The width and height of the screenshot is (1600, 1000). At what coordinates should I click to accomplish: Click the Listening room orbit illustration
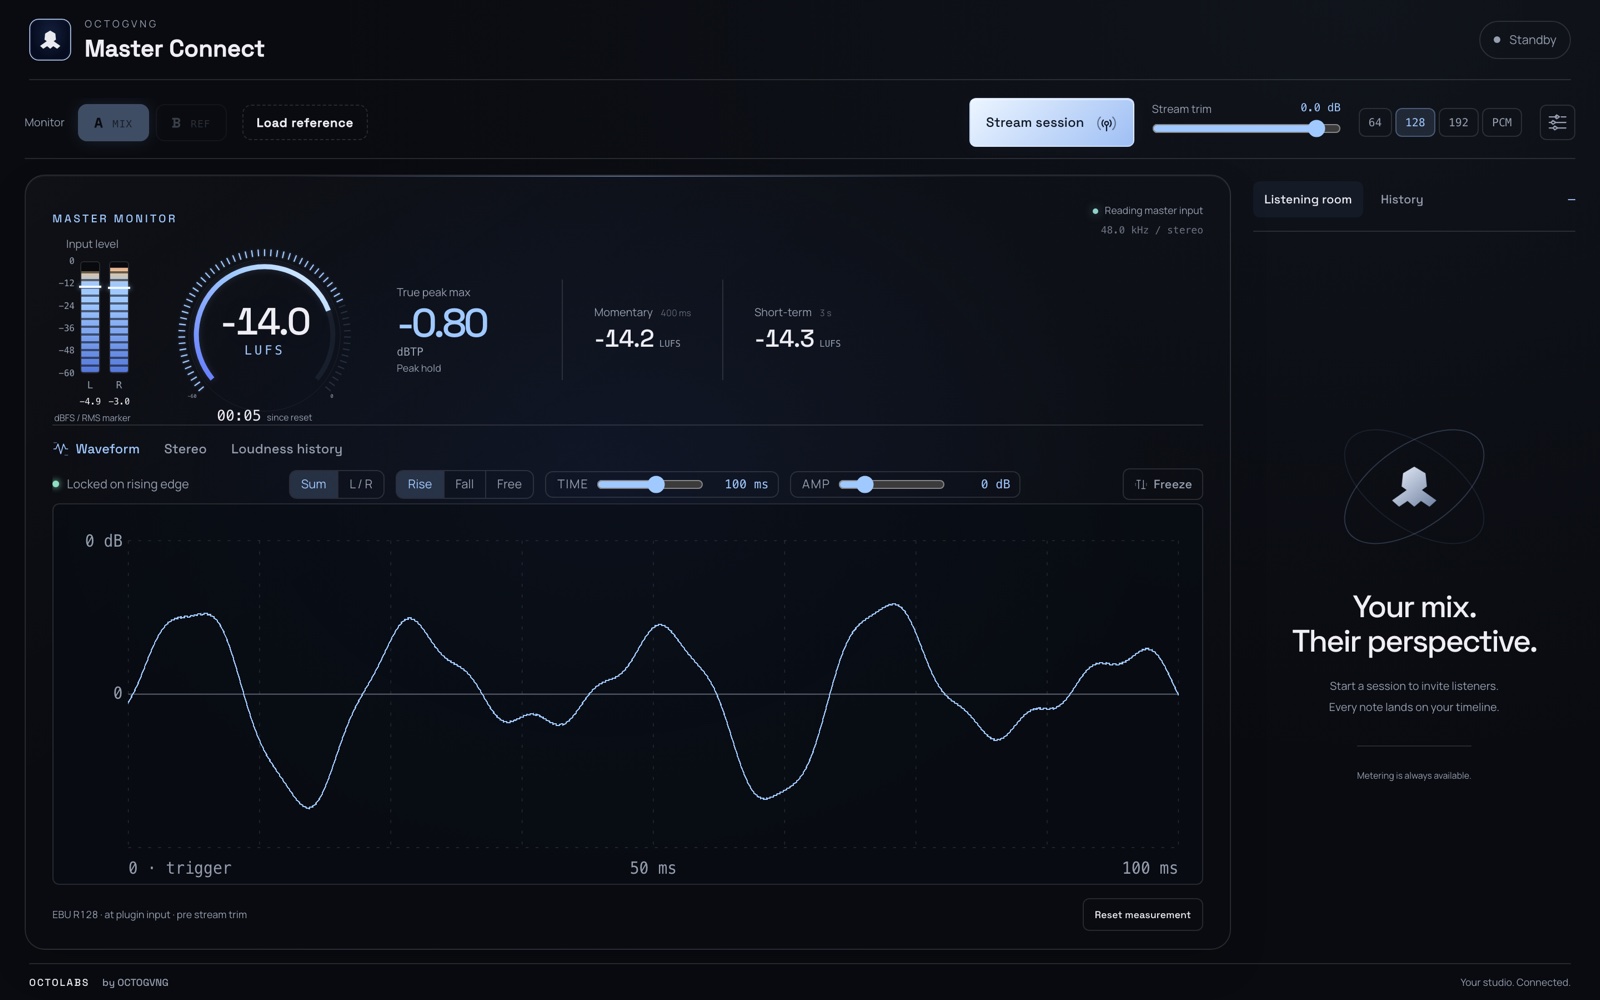pos(1414,487)
